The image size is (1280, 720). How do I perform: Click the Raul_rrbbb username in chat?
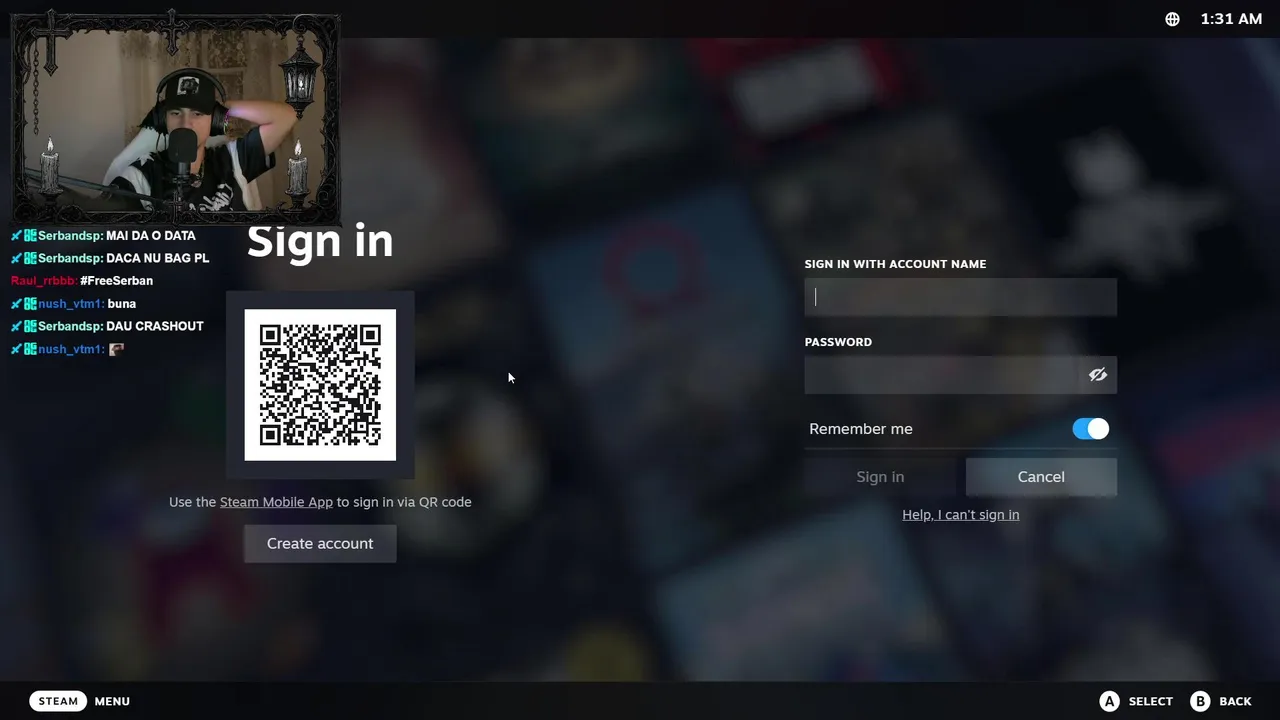(x=43, y=281)
